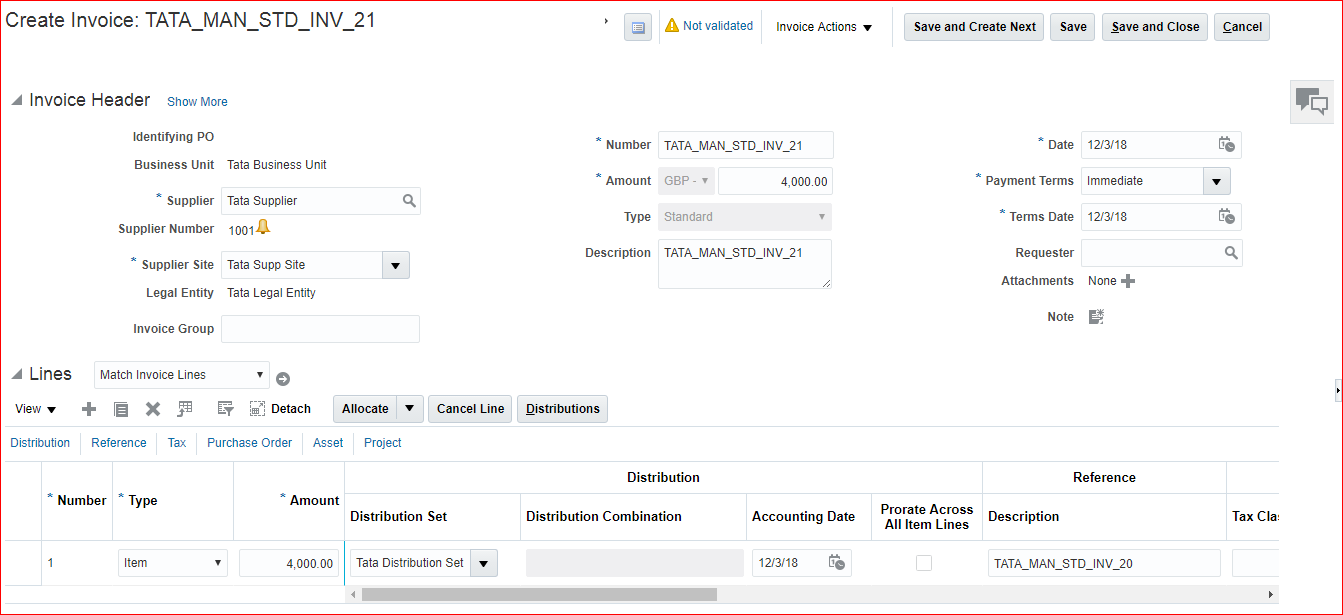
Task: Collapse the Invoice Header section
Action: [16, 101]
